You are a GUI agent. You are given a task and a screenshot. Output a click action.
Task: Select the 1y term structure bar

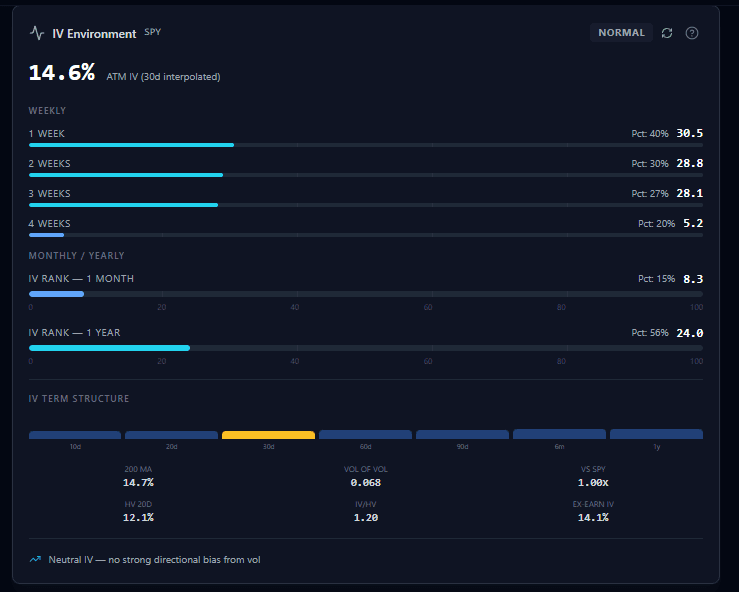[657, 434]
